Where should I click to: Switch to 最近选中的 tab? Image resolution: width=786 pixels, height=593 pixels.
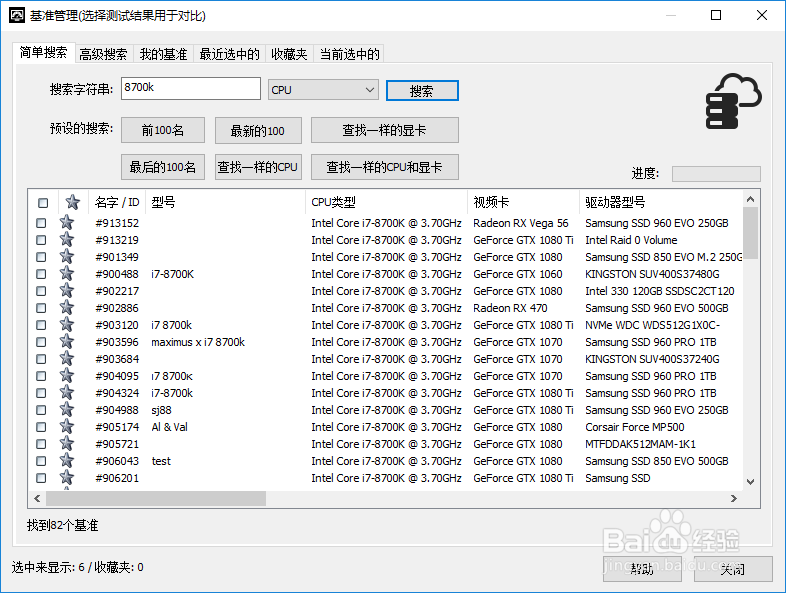point(230,54)
